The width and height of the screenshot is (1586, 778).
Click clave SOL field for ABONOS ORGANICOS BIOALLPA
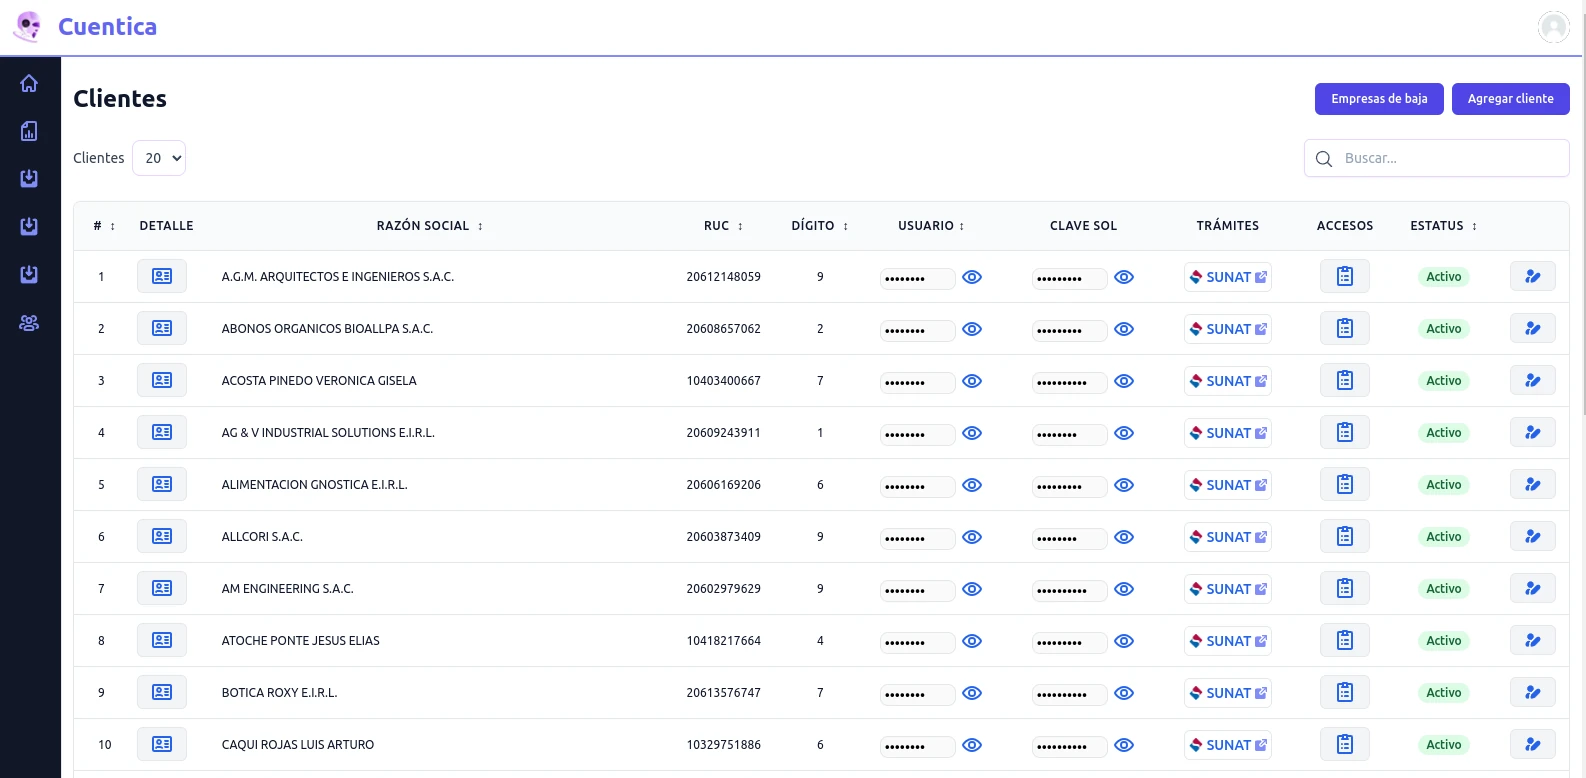1070,330
